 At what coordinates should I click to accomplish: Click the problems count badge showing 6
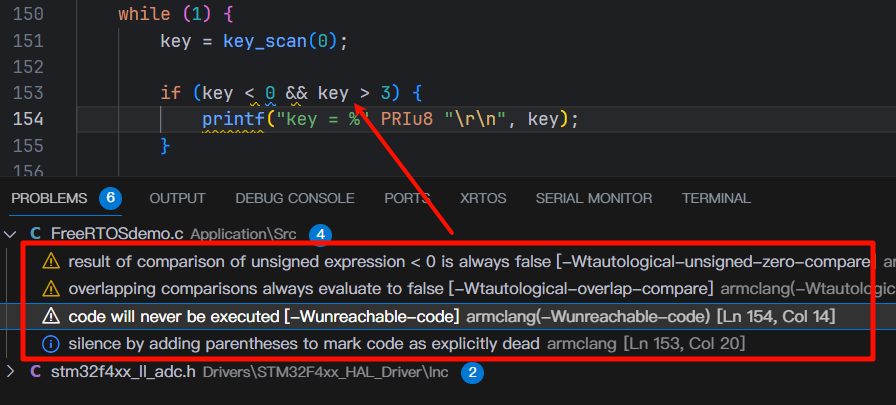(x=110, y=198)
